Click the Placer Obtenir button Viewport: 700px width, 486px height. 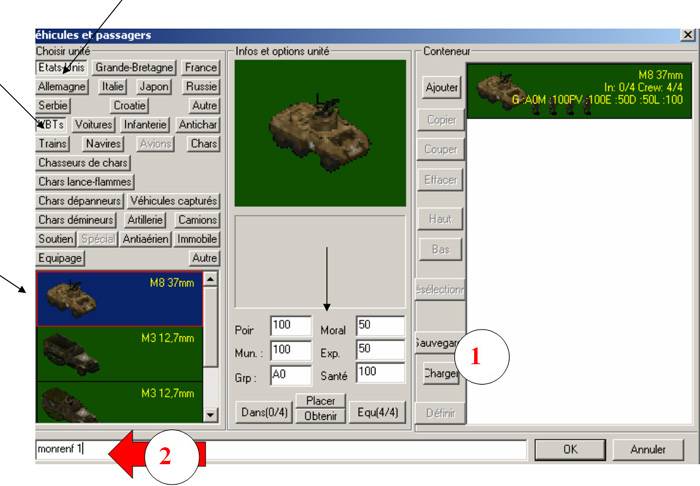(320, 408)
